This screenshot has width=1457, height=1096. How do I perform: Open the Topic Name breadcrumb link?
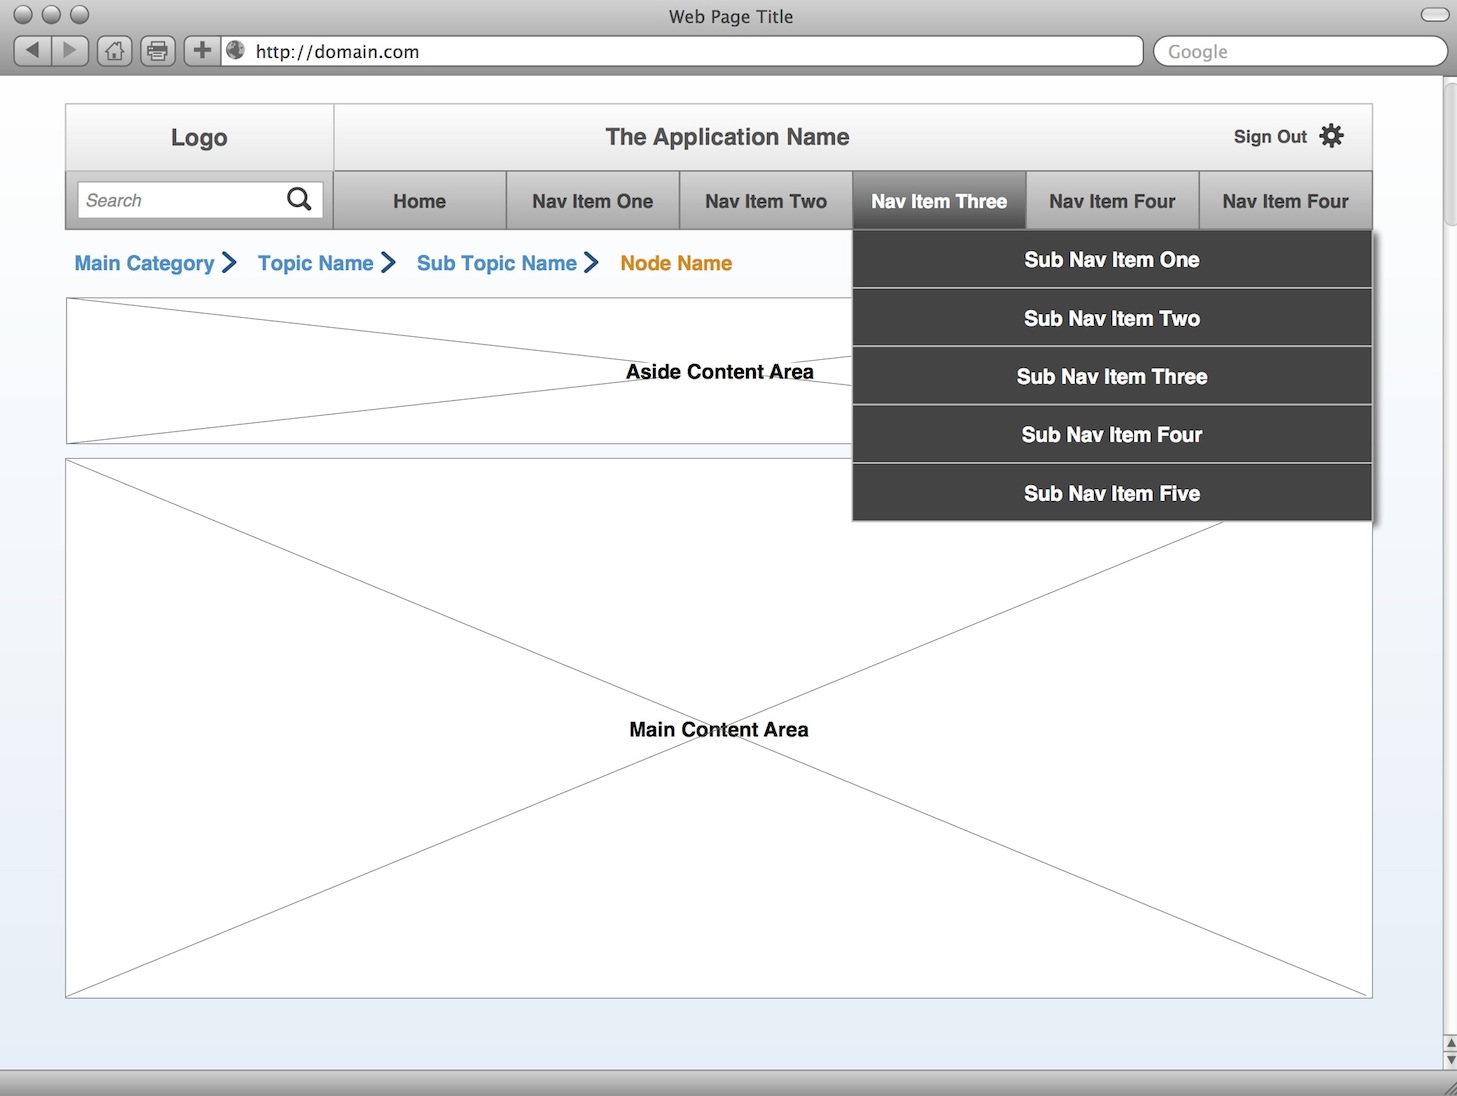coord(315,263)
